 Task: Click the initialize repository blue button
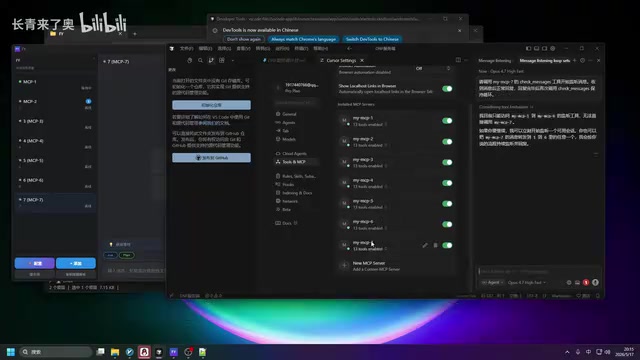point(211,105)
